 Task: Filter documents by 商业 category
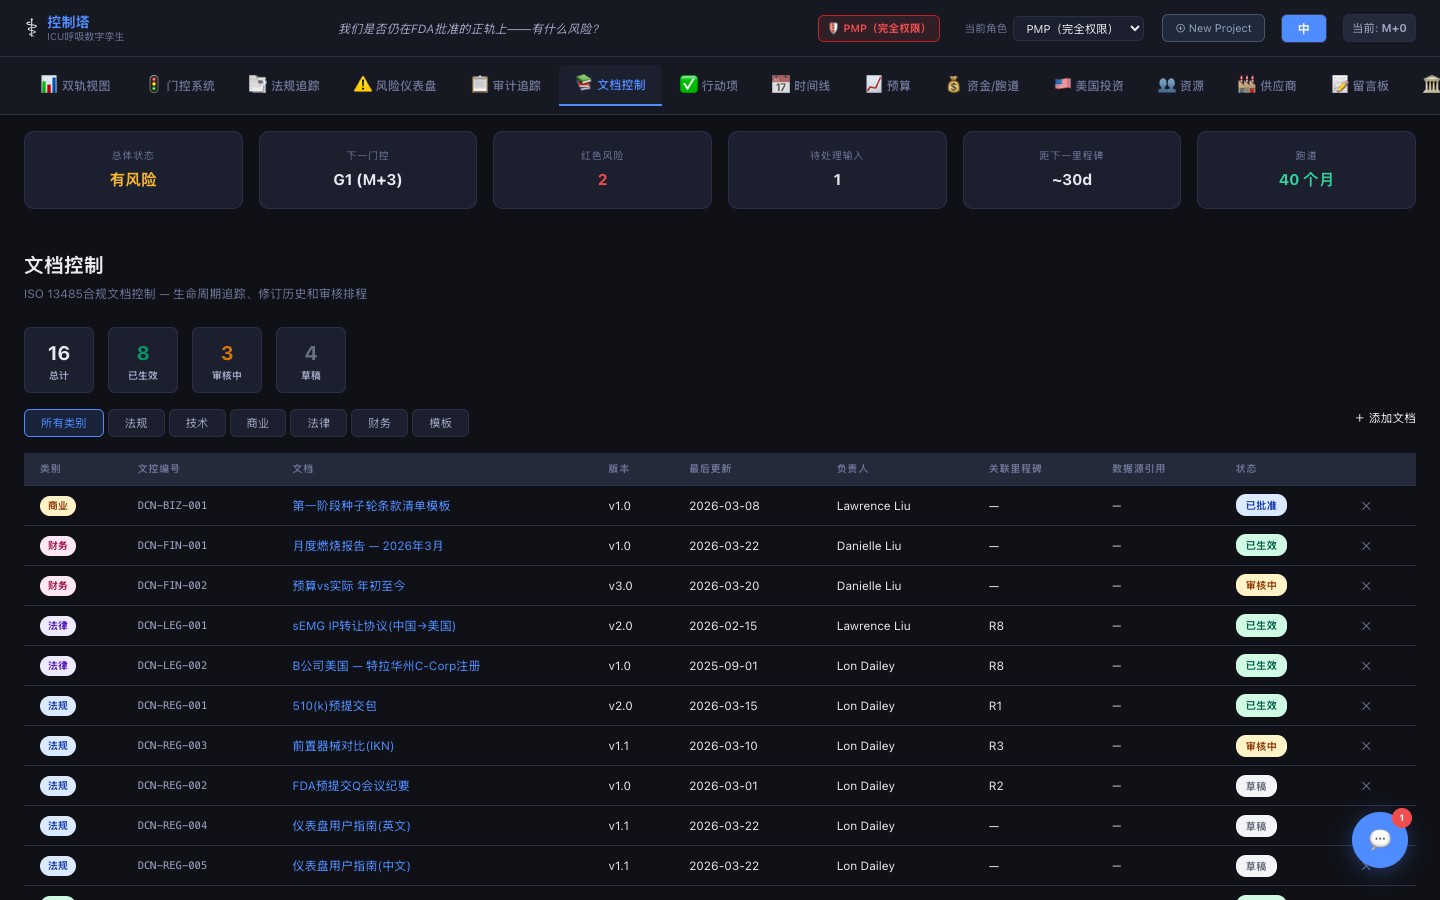258,423
